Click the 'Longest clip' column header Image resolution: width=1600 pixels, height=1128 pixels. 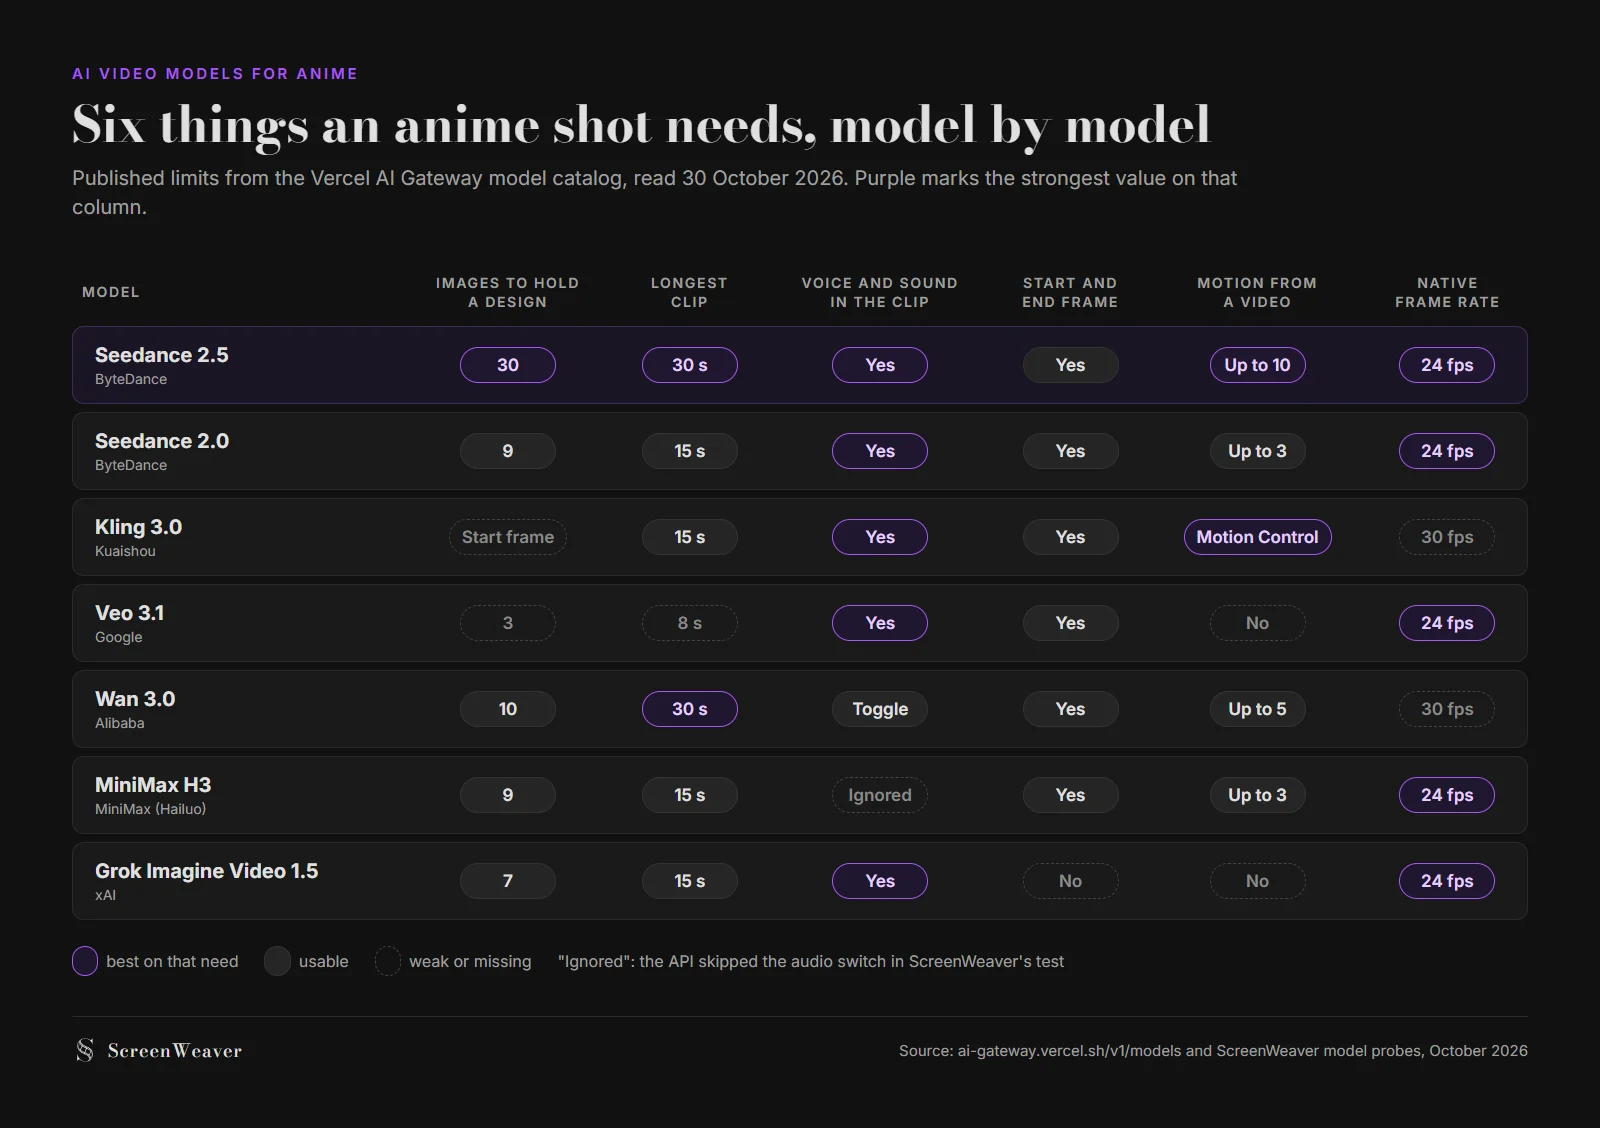(x=689, y=293)
